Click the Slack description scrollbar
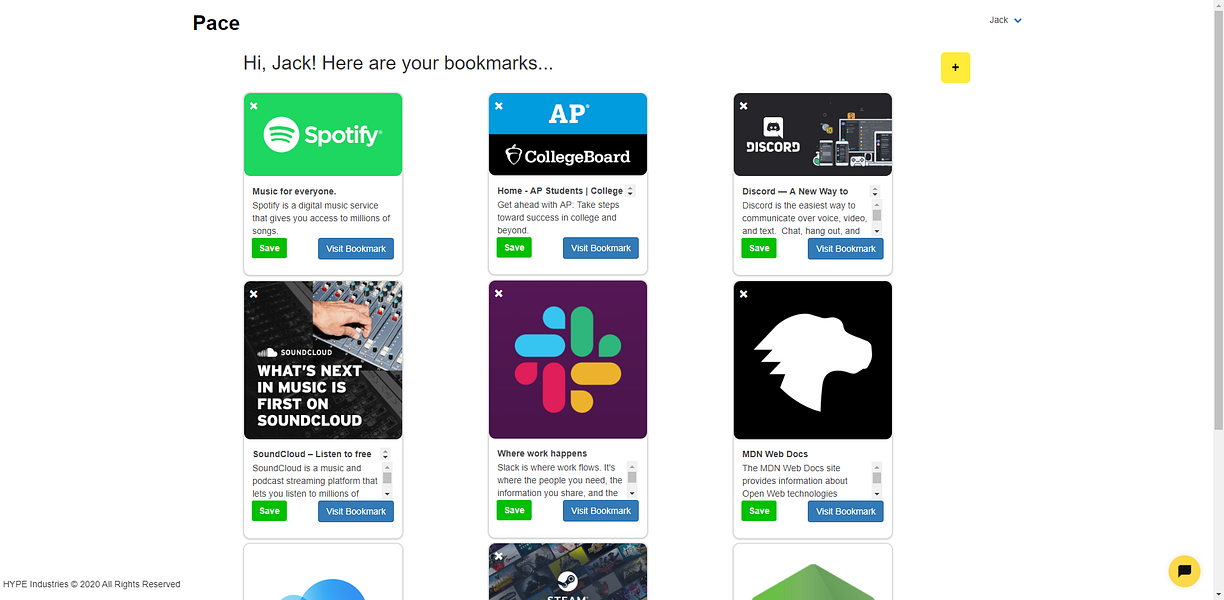This screenshot has width=1224, height=600. tap(632, 480)
